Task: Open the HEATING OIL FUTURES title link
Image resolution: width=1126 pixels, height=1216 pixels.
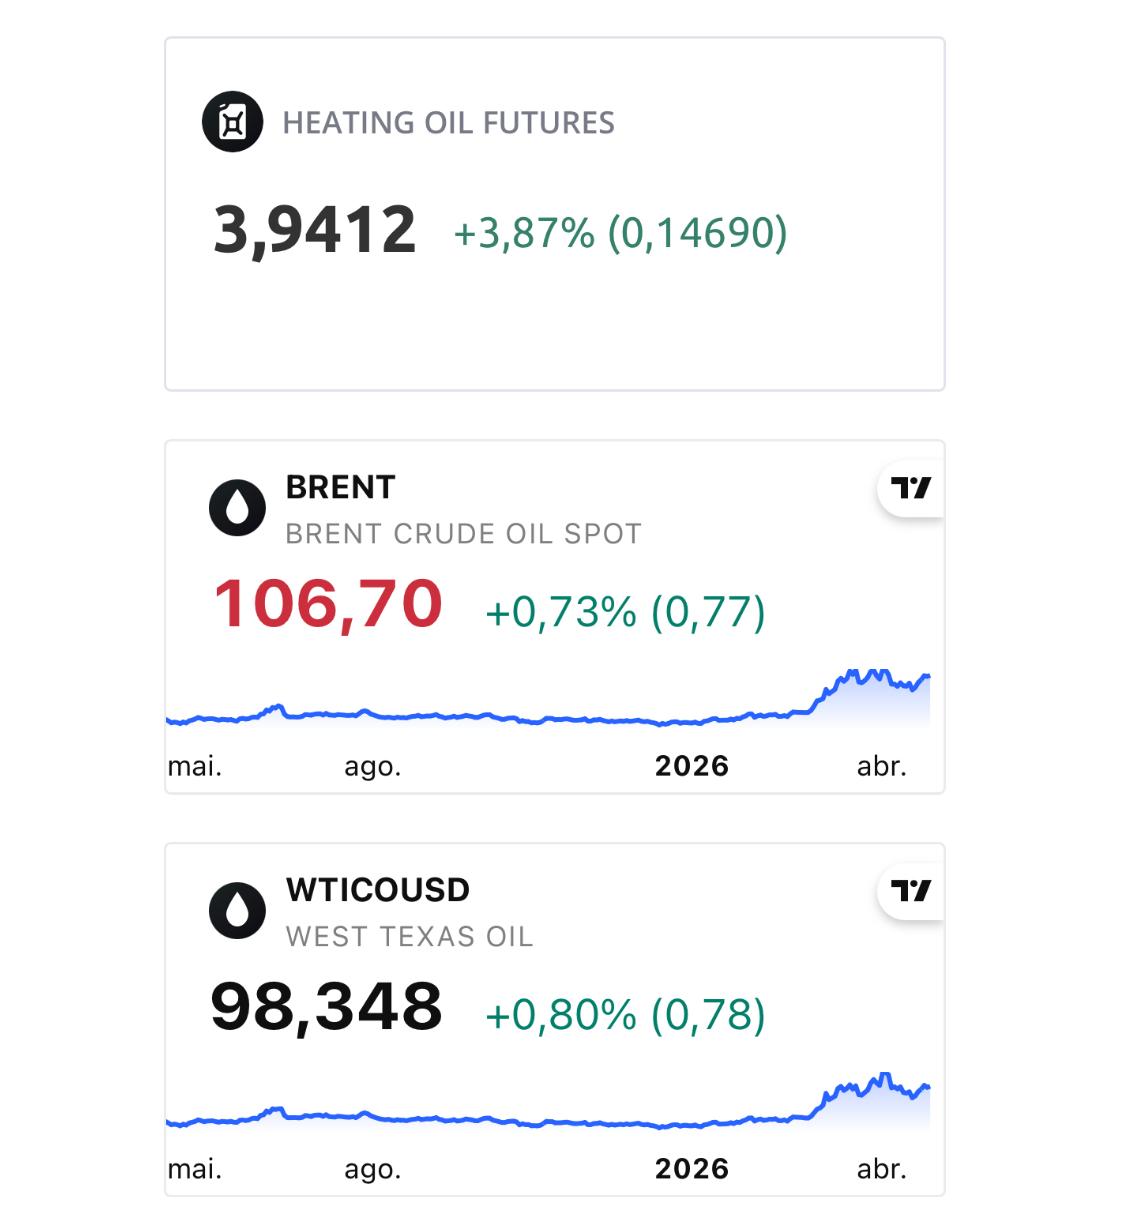Action: [x=448, y=123]
